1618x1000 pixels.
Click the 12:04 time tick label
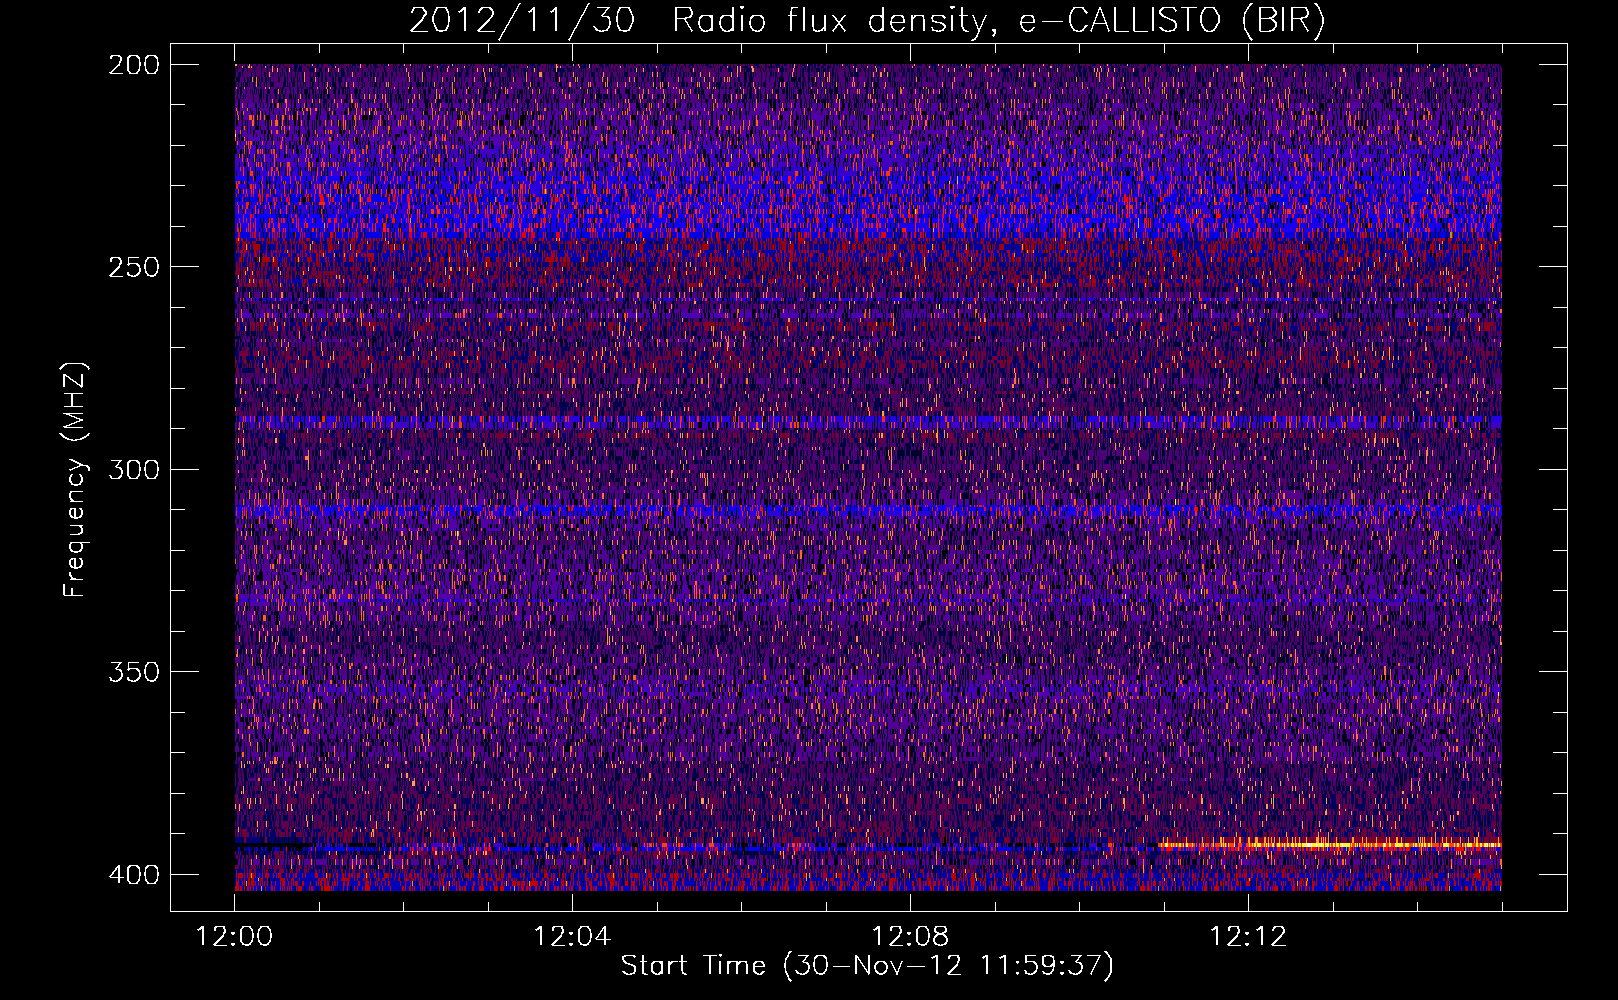(x=572, y=937)
